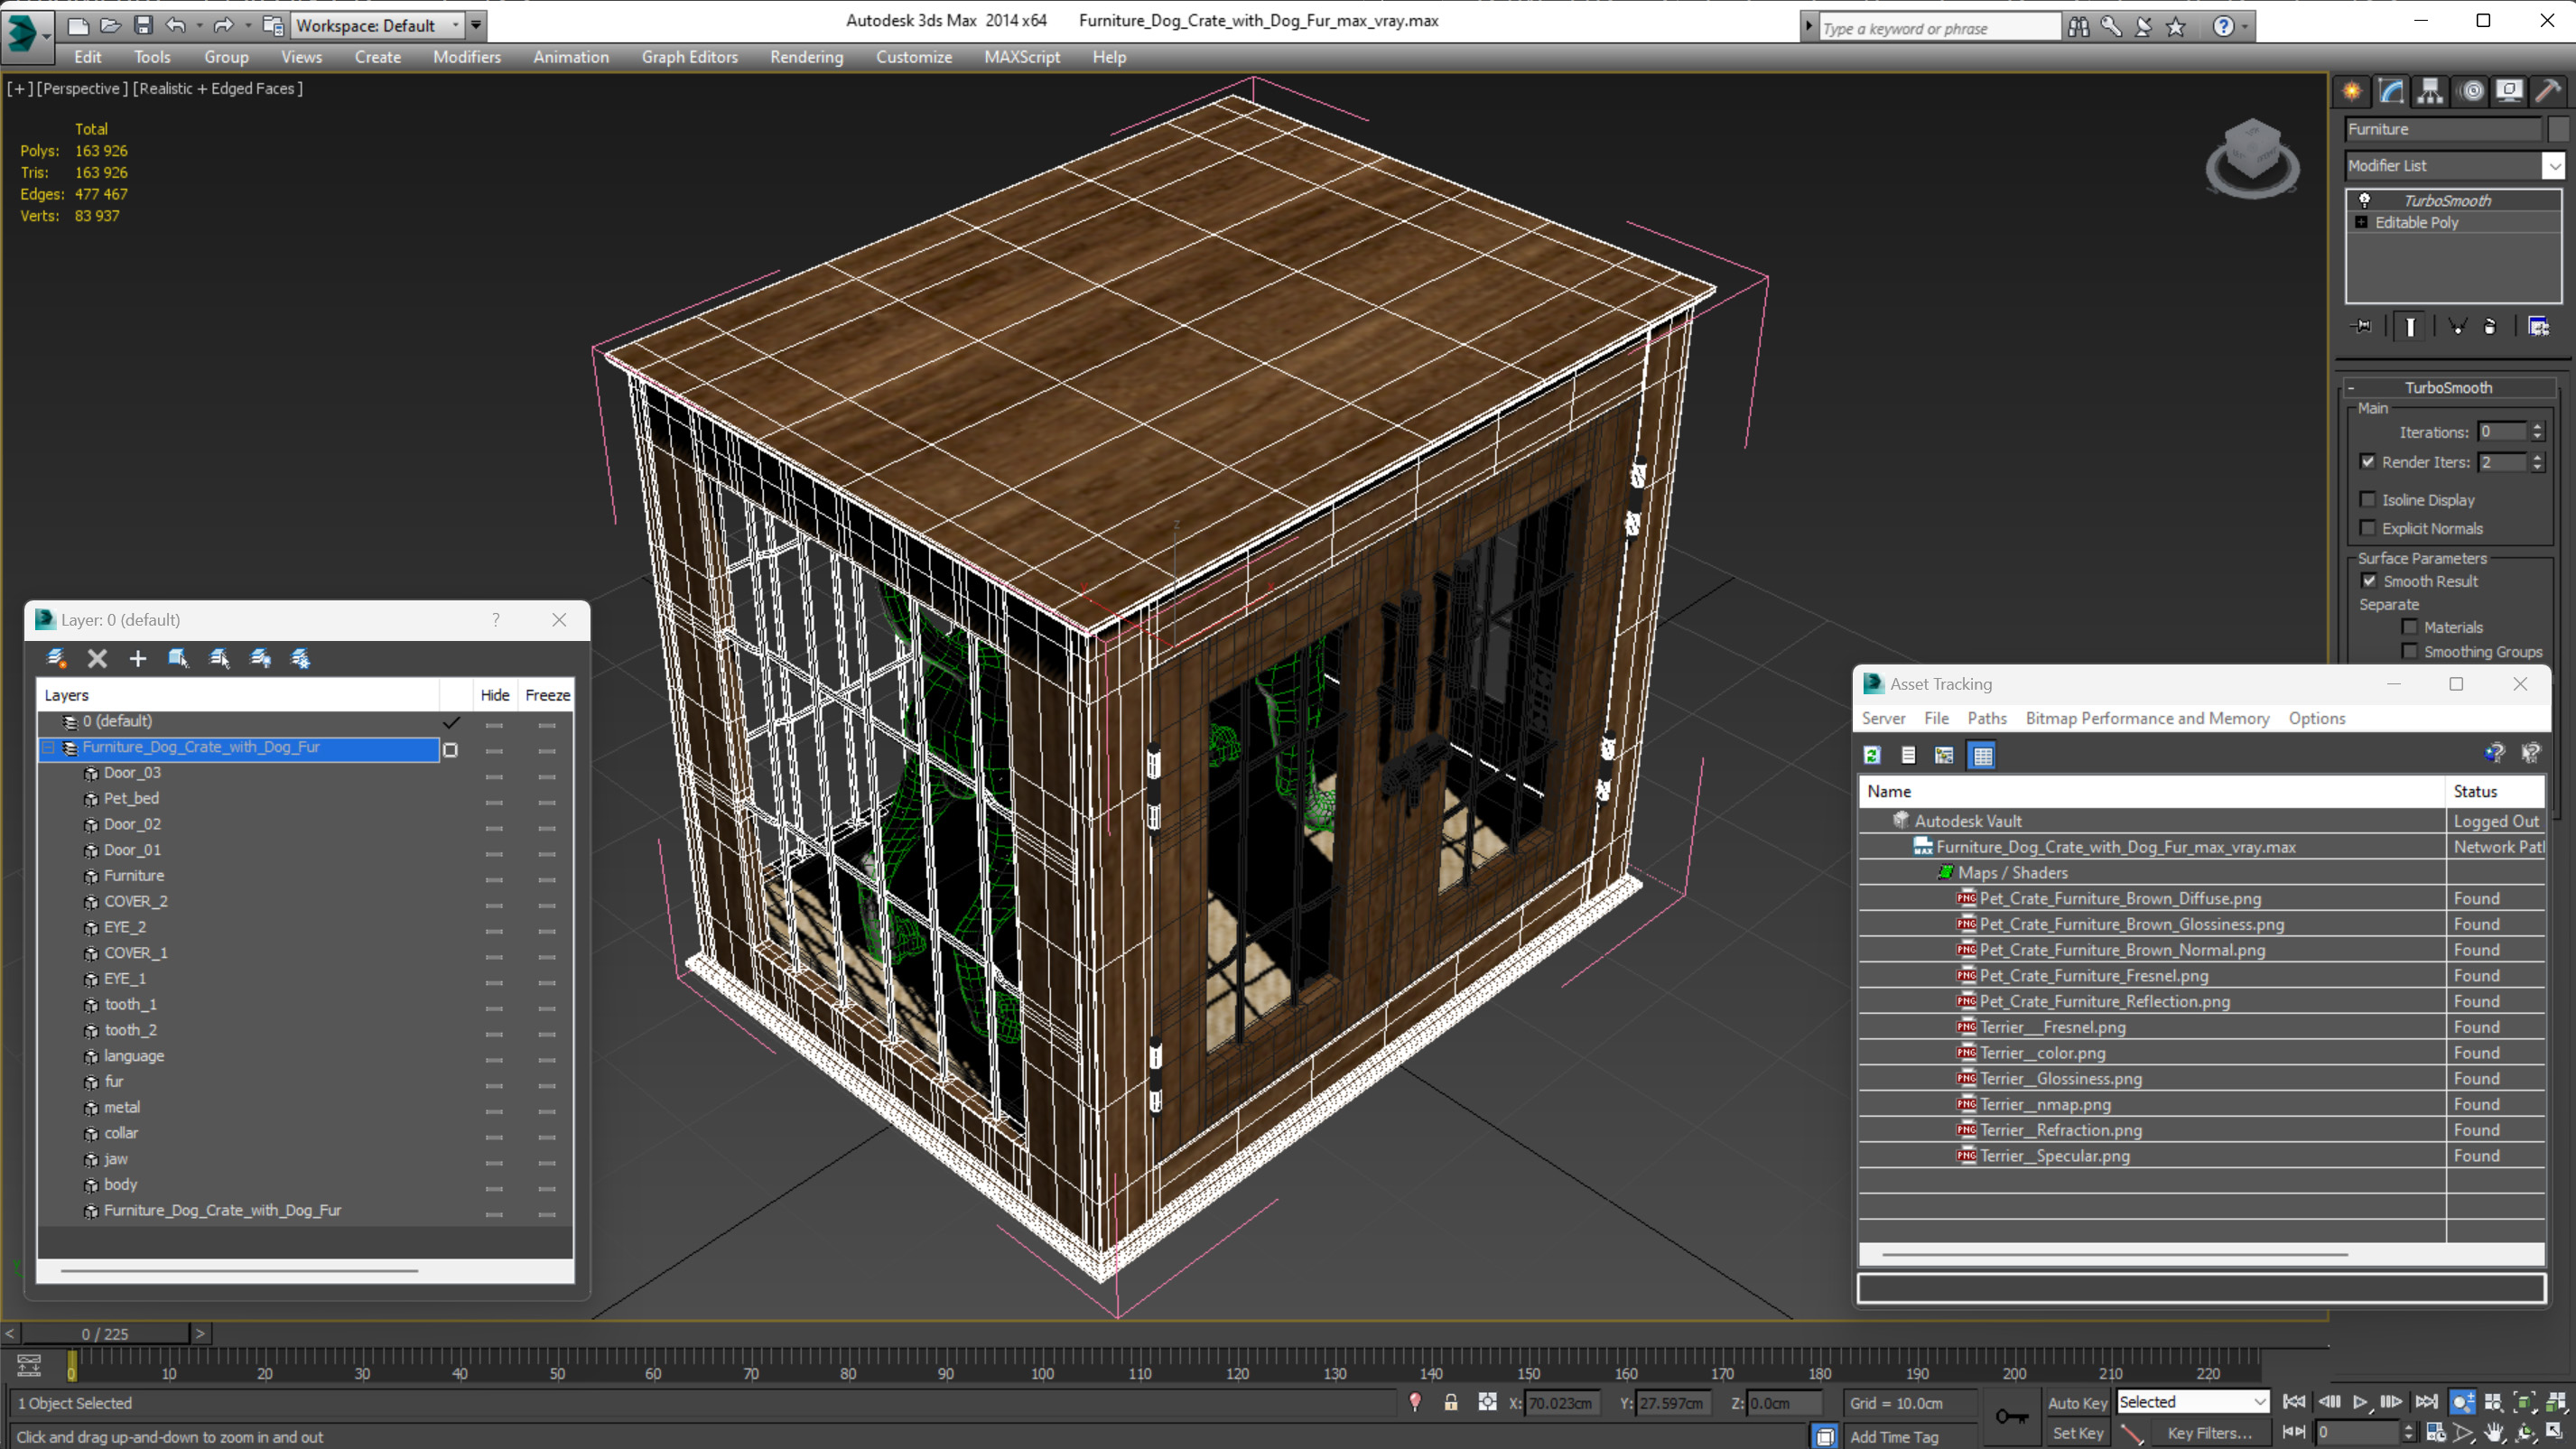The height and width of the screenshot is (1449, 2576).
Task: Click Refresh icon in Asset Tracking
Action: point(1872,755)
